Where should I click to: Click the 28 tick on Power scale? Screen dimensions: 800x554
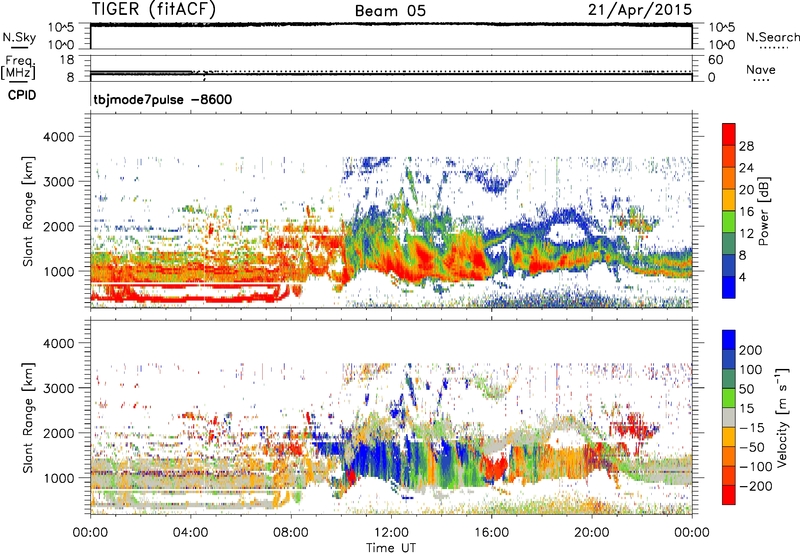point(746,146)
